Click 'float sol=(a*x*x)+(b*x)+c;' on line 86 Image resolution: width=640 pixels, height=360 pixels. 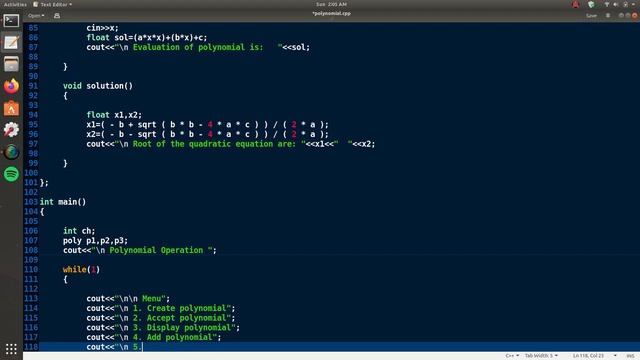click(x=147, y=38)
